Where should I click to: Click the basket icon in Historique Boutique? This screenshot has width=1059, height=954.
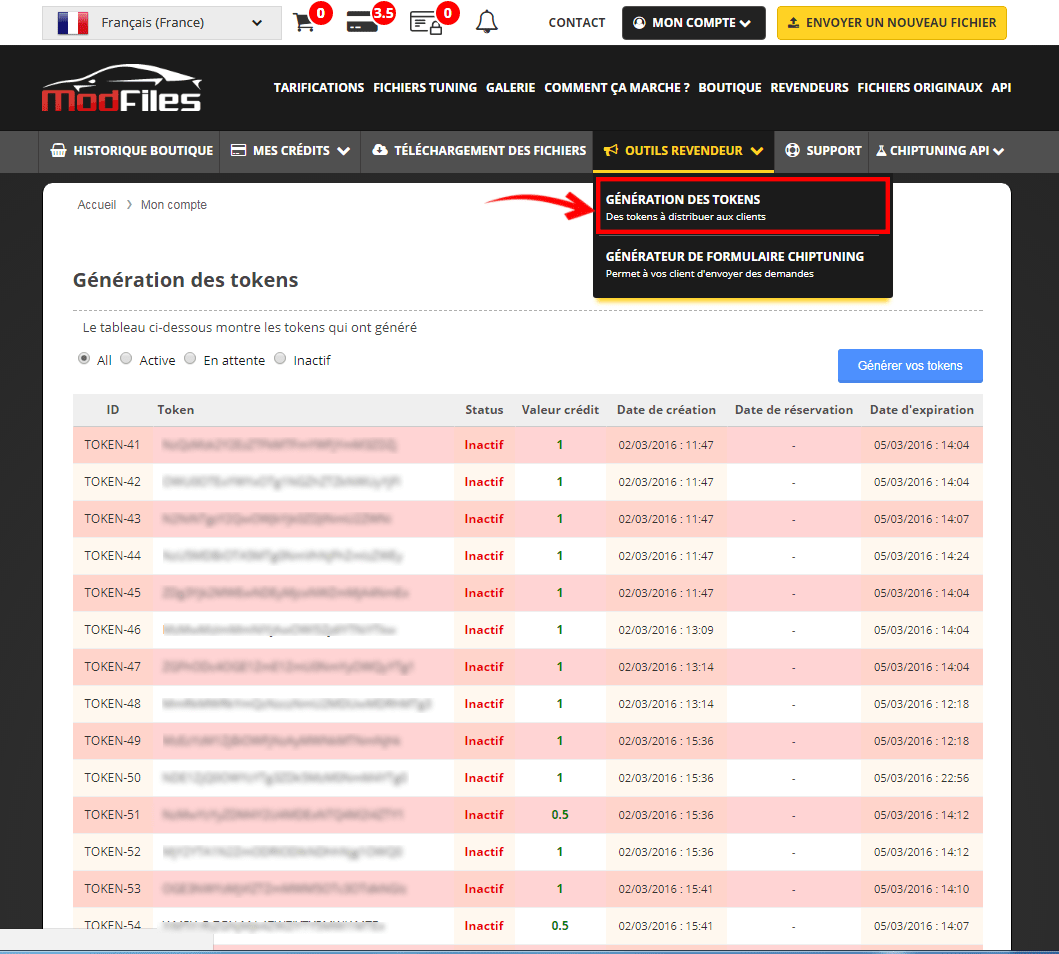pos(58,151)
